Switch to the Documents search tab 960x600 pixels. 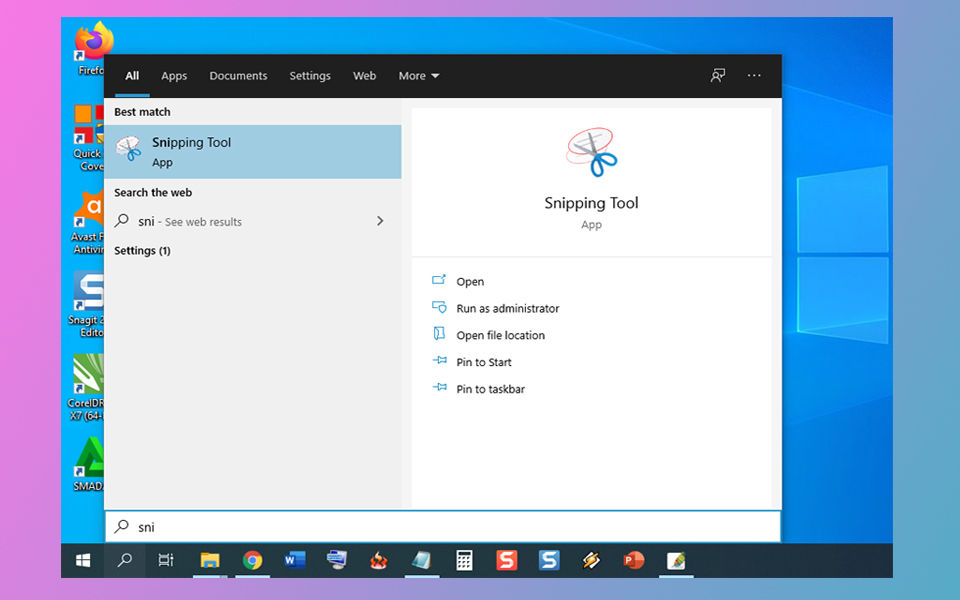click(x=238, y=75)
